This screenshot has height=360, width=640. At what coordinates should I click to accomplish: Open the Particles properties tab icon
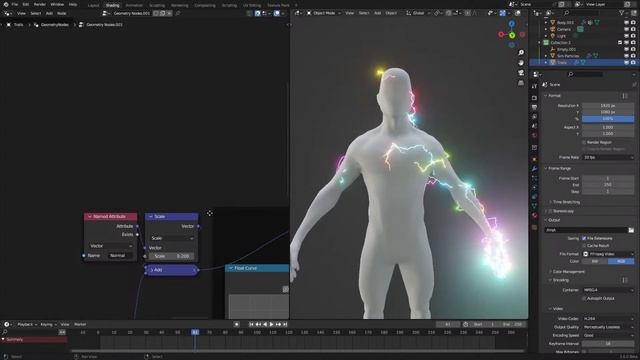pyautogui.click(x=534, y=178)
